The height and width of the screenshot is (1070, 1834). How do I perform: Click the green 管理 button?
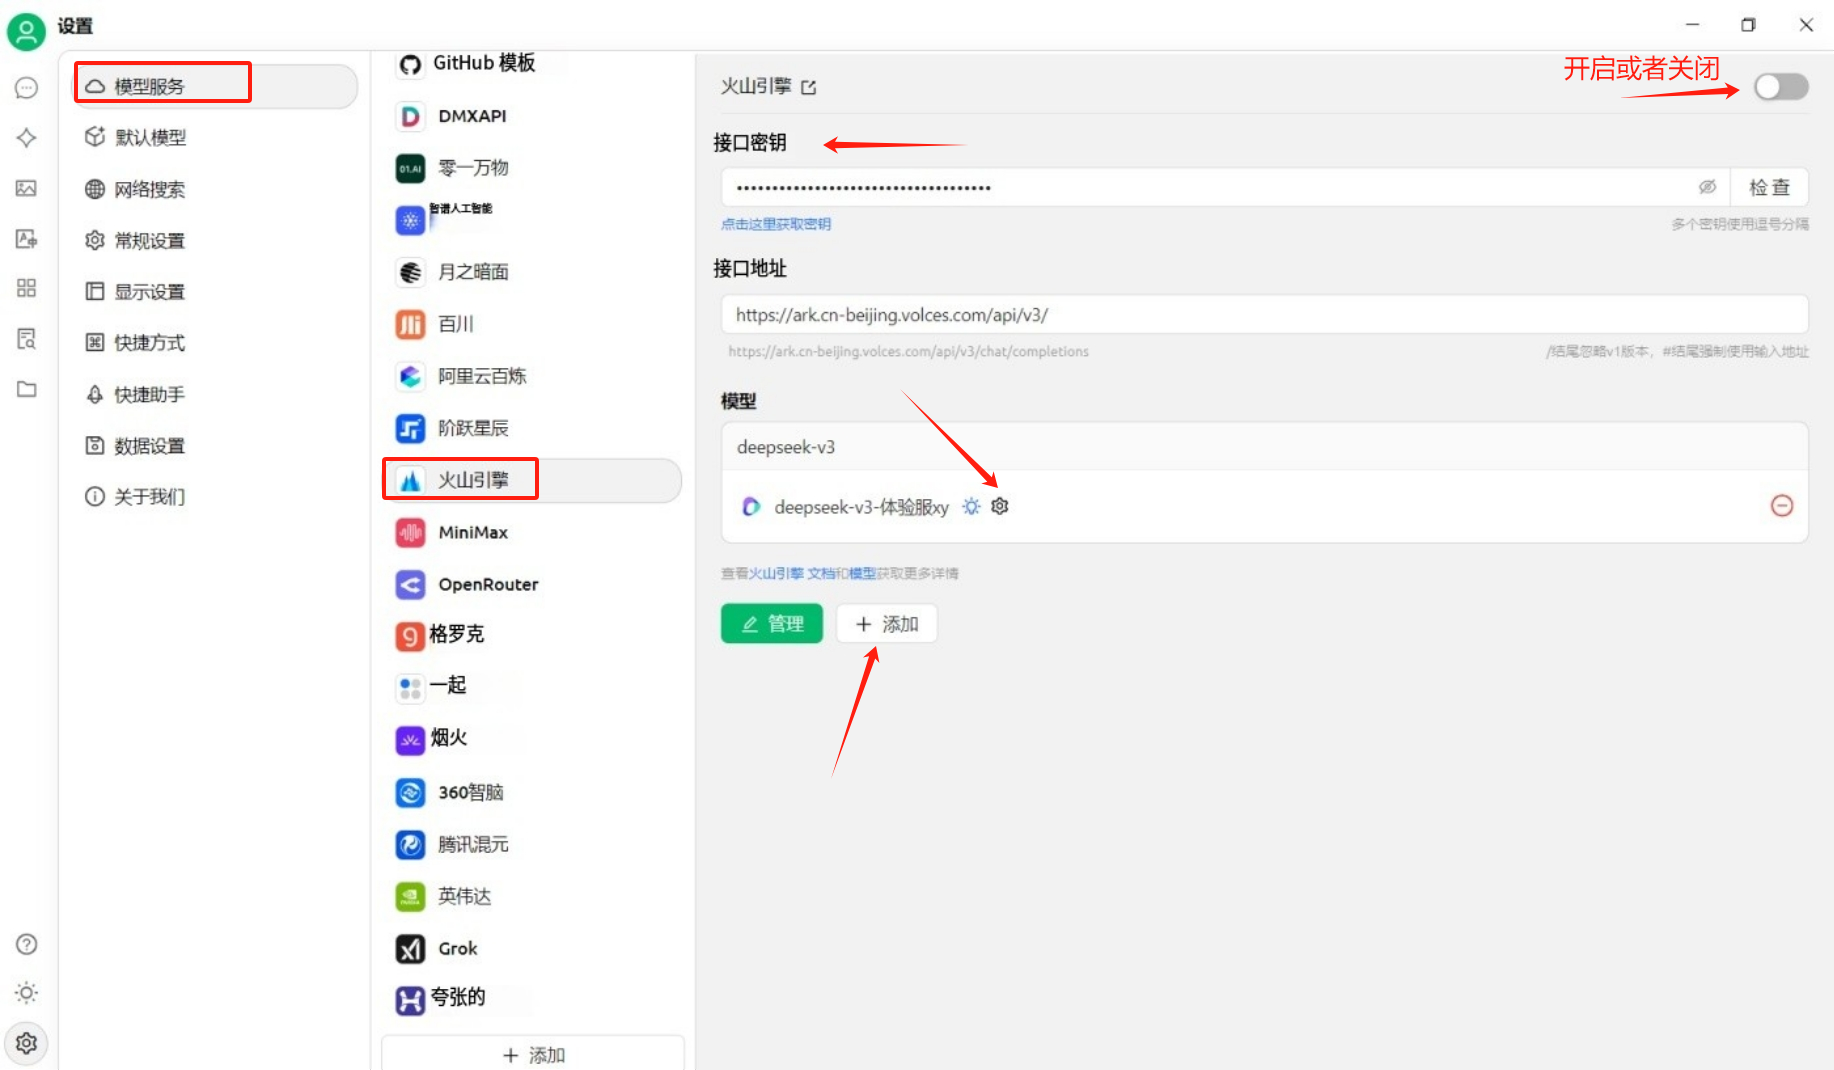point(771,624)
